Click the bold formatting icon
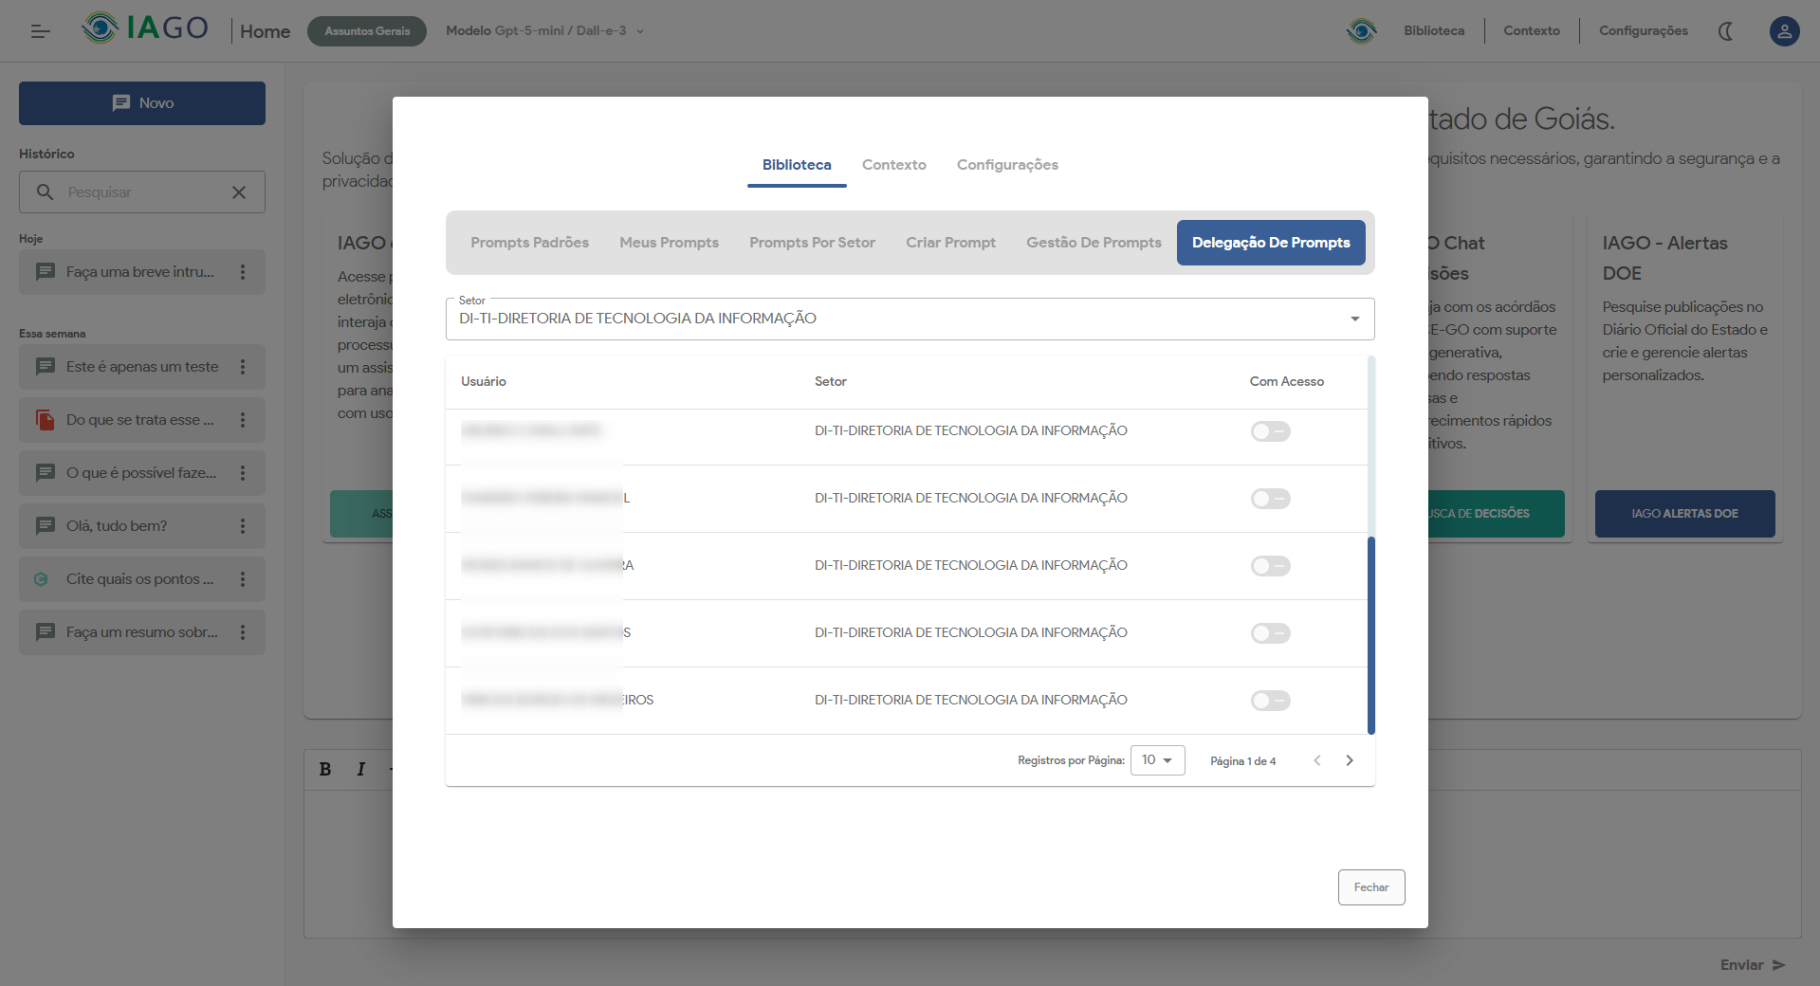Viewport: 1820px width, 986px height. click(x=325, y=769)
